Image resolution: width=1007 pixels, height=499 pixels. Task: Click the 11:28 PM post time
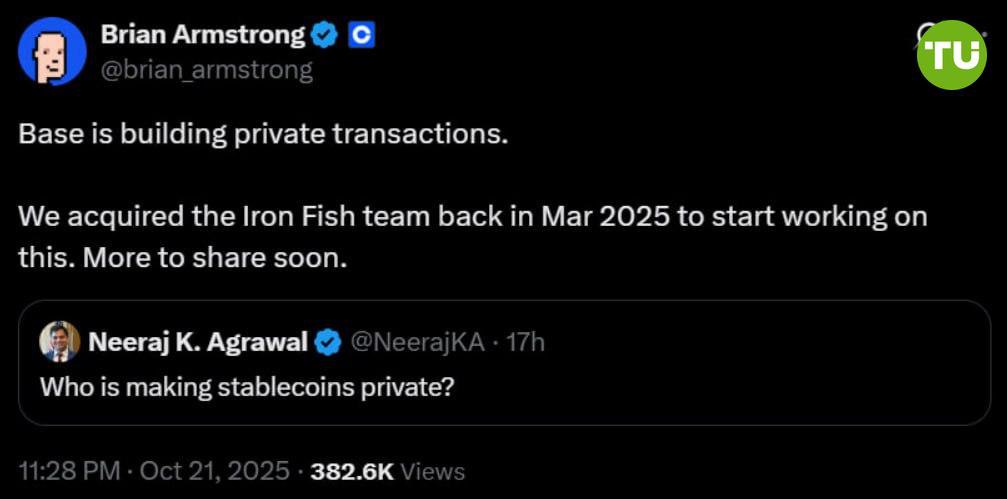(x=70, y=470)
